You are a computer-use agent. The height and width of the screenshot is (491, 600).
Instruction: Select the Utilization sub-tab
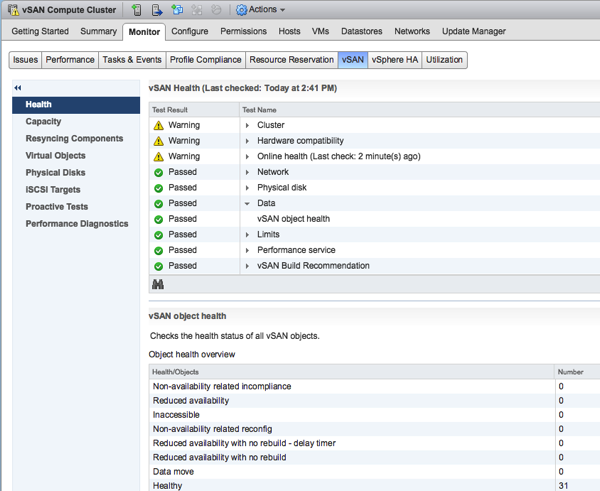coord(444,60)
